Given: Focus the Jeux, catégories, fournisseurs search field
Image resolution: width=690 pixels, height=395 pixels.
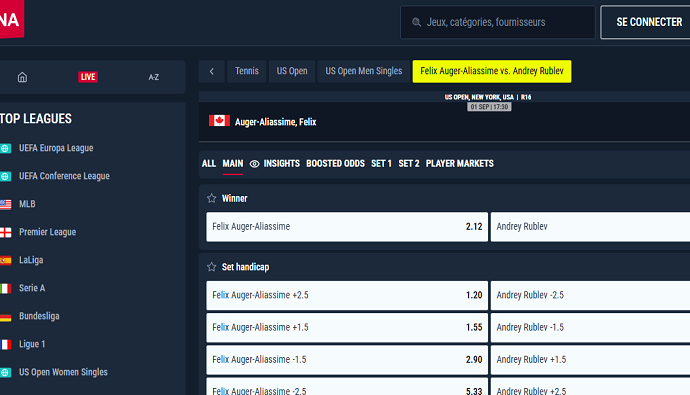Looking at the screenshot, I should pos(498,22).
